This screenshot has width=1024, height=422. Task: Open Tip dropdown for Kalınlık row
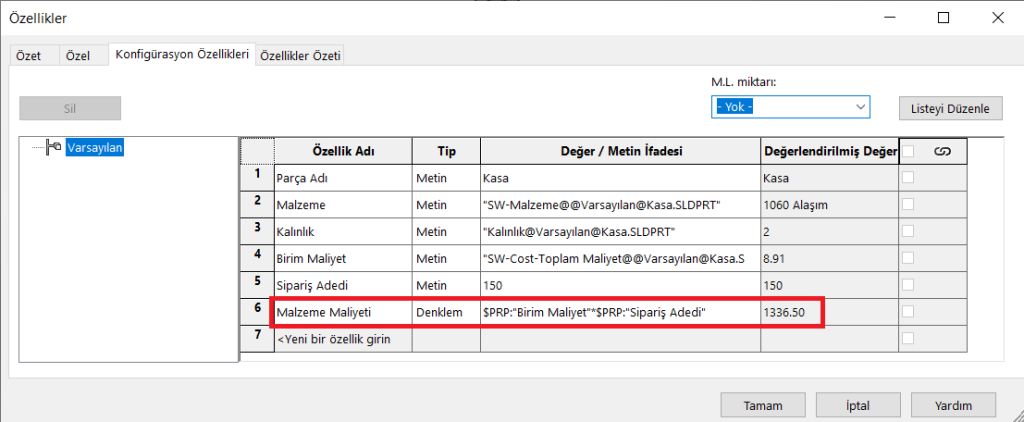[445, 231]
